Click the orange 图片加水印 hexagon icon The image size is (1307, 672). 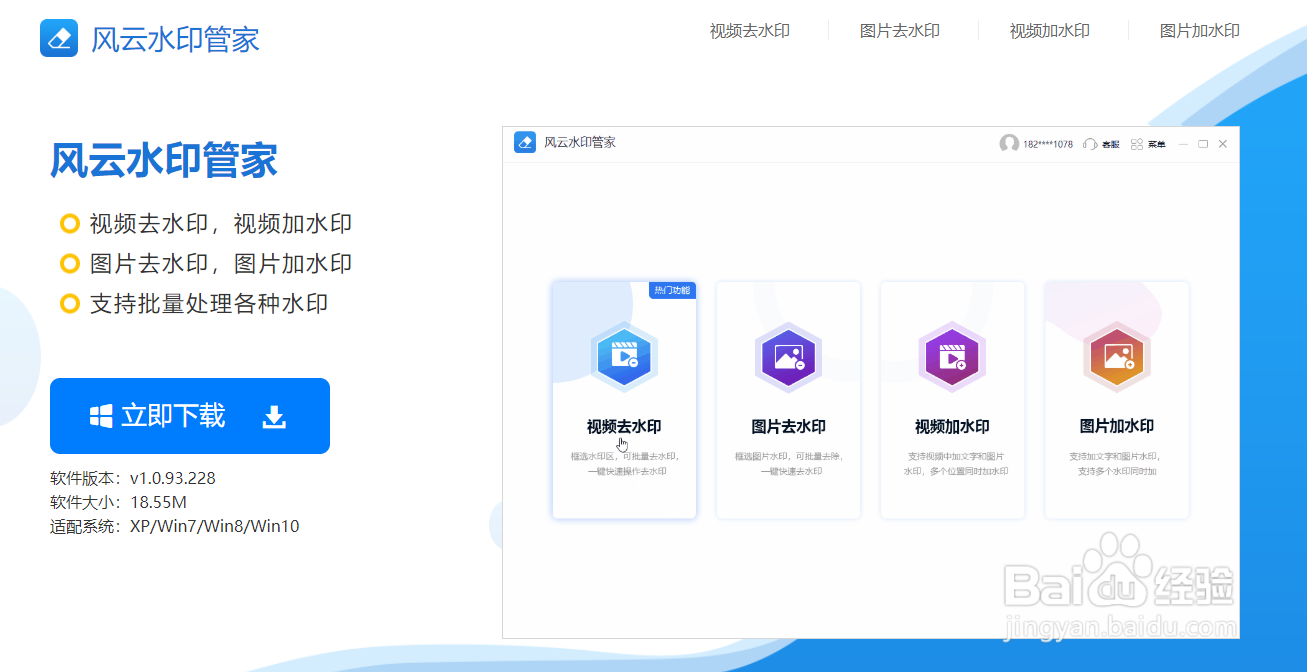tap(1116, 356)
